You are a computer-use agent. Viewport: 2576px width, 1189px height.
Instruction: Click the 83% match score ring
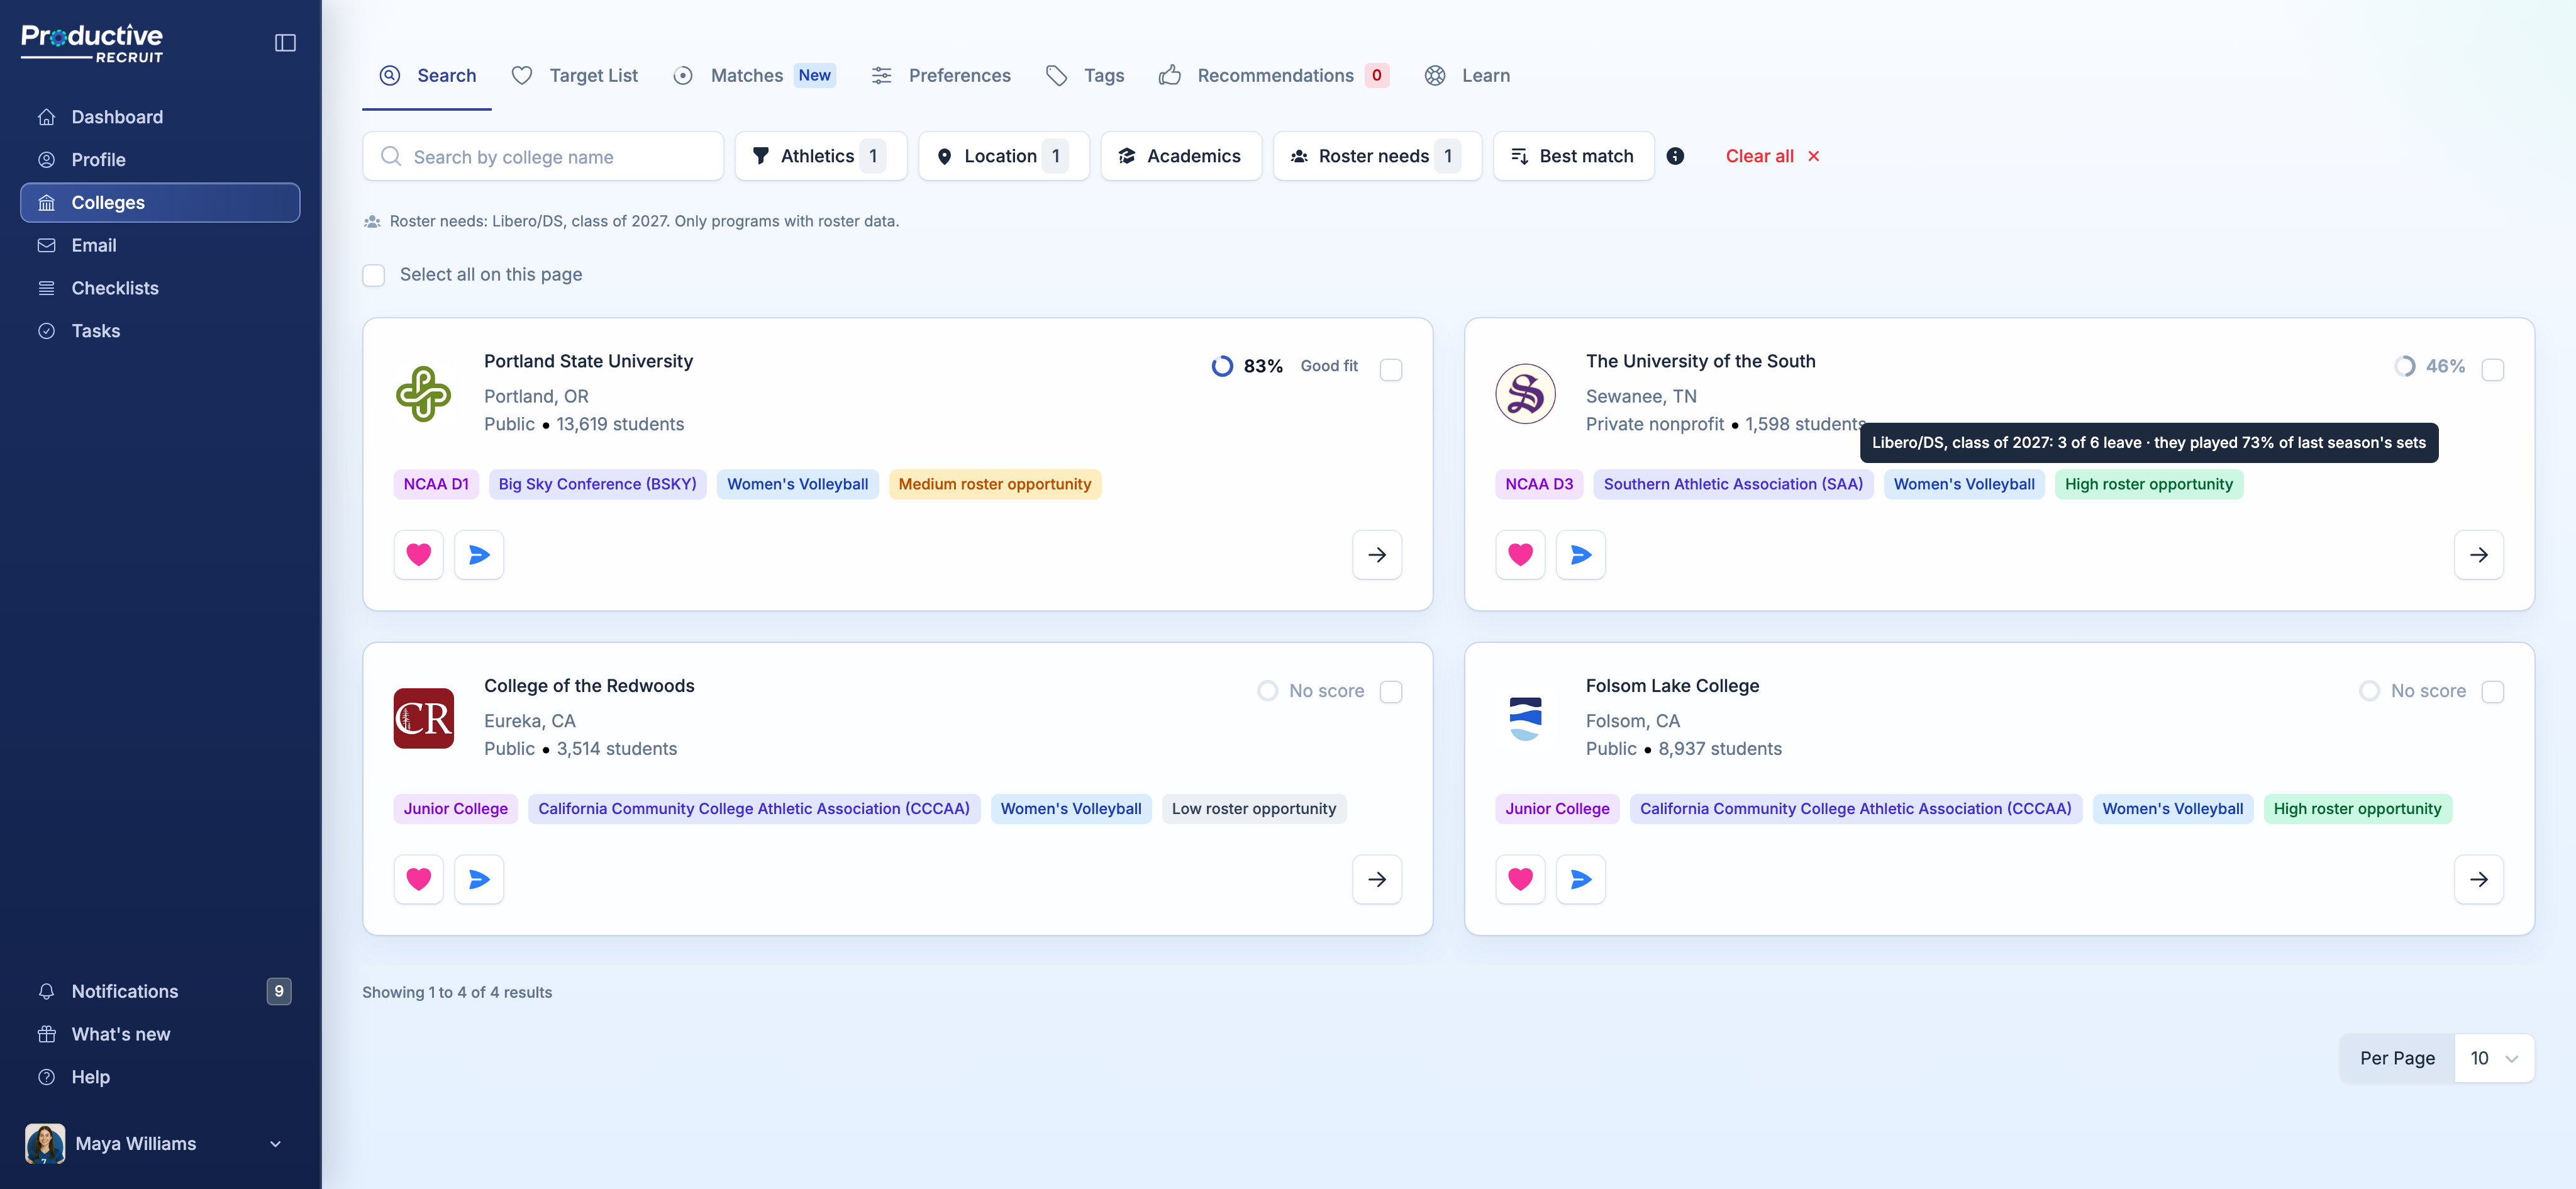point(1222,366)
